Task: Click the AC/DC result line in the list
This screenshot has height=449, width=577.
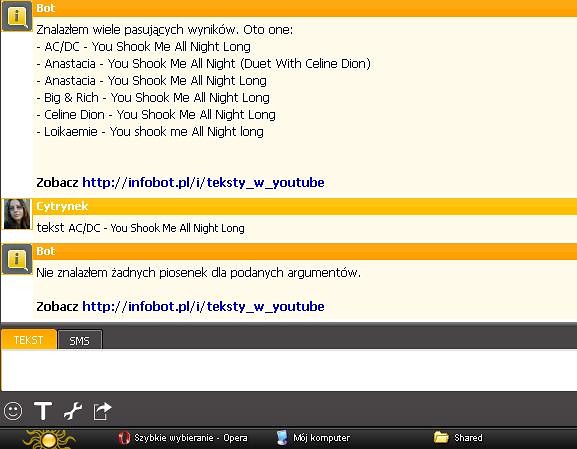Action: (x=144, y=47)
